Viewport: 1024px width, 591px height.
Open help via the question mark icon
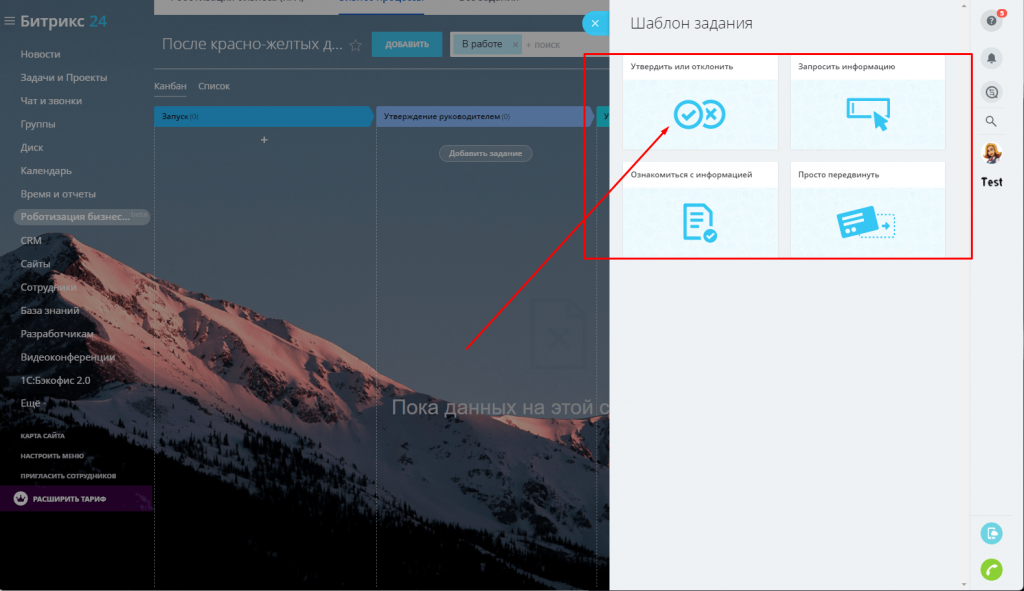coord(991,21)
